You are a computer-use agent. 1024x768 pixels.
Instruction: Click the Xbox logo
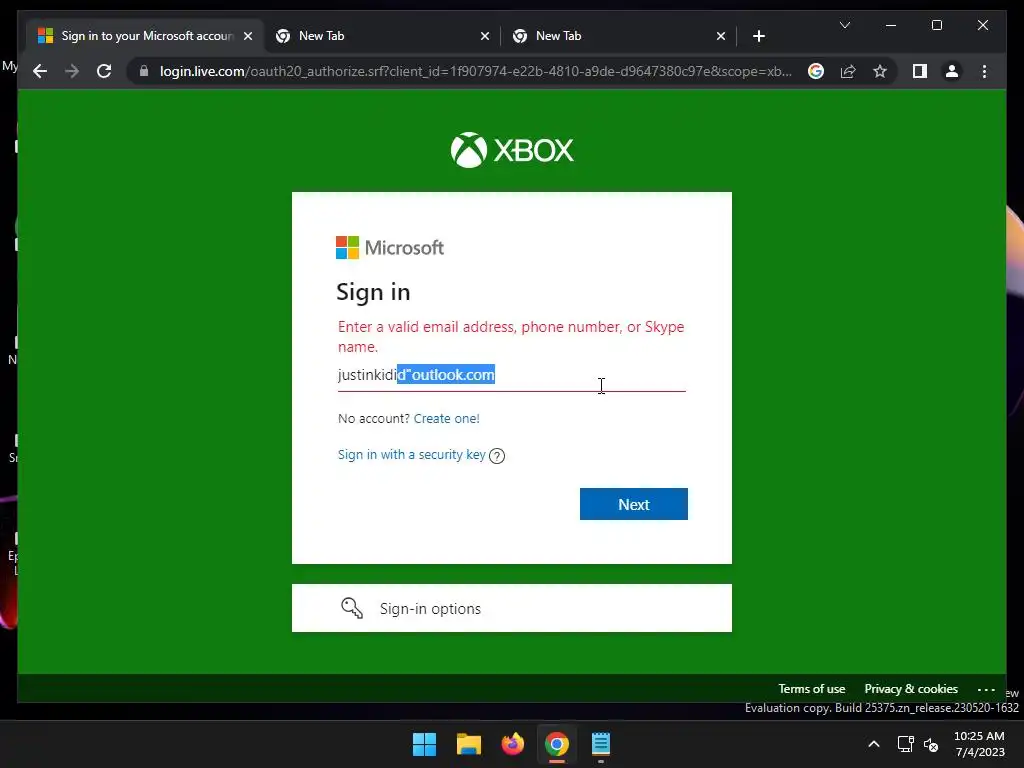pyautogui.click(x=512, y=150)
